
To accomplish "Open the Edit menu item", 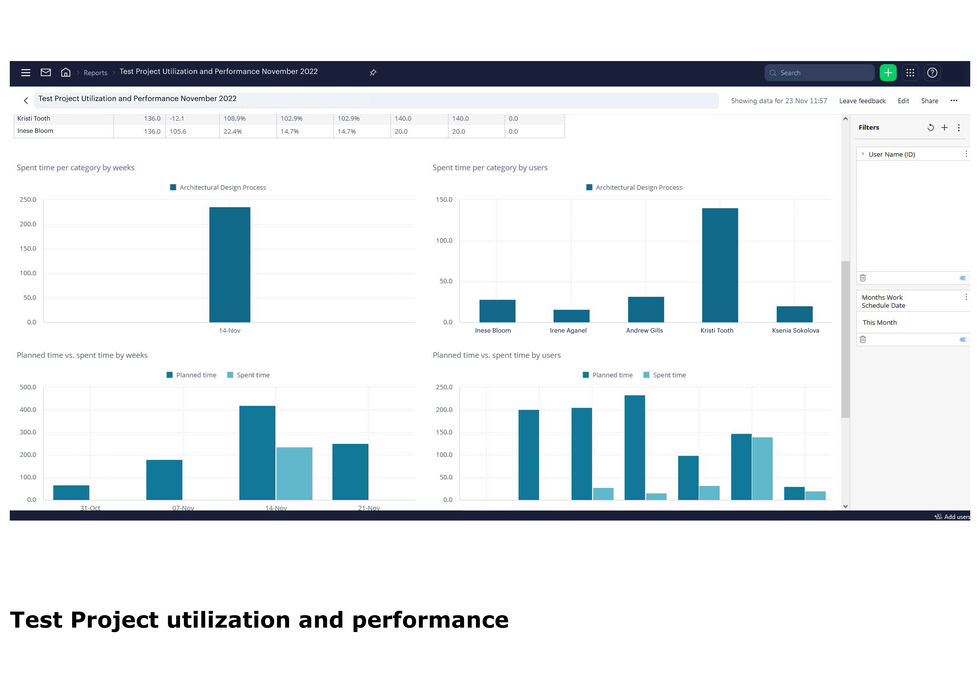I will pyautogui.click(x=903, y=101).
